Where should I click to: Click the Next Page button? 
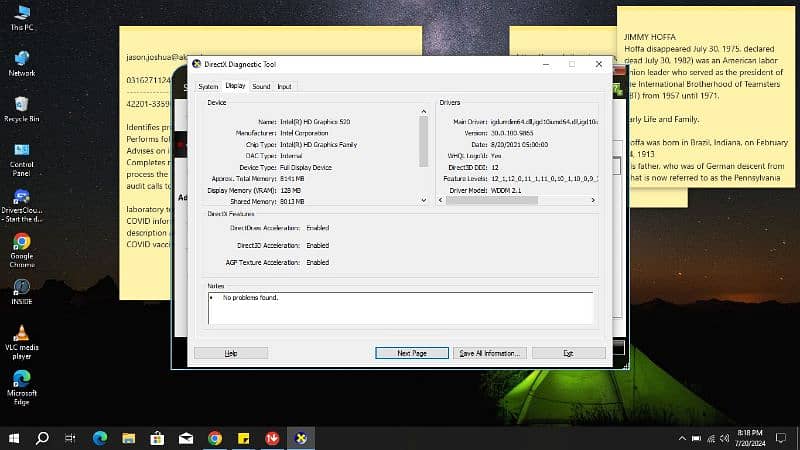(411, 353)
